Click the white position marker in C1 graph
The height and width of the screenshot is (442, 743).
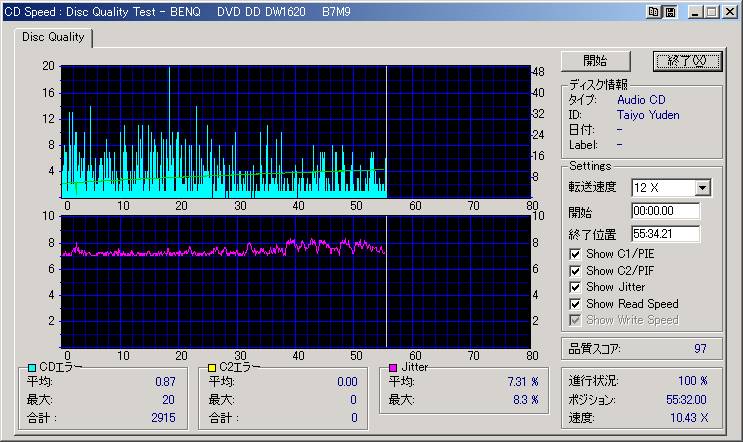[x=386, y=130]
